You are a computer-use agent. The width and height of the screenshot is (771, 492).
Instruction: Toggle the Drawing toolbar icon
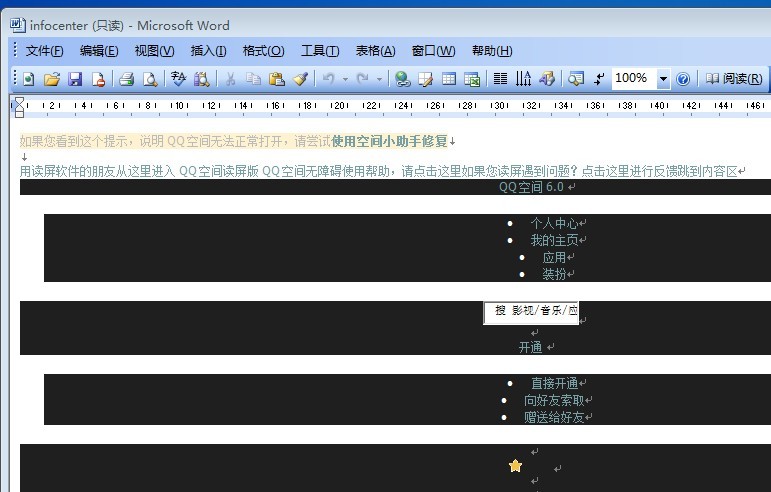pyautogui.click(x=547, y=79)
